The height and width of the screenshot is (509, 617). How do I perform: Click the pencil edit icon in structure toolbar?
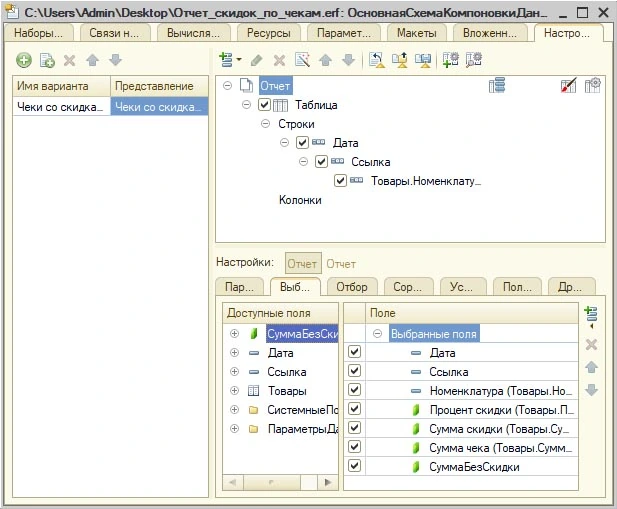tap(257, 61)
